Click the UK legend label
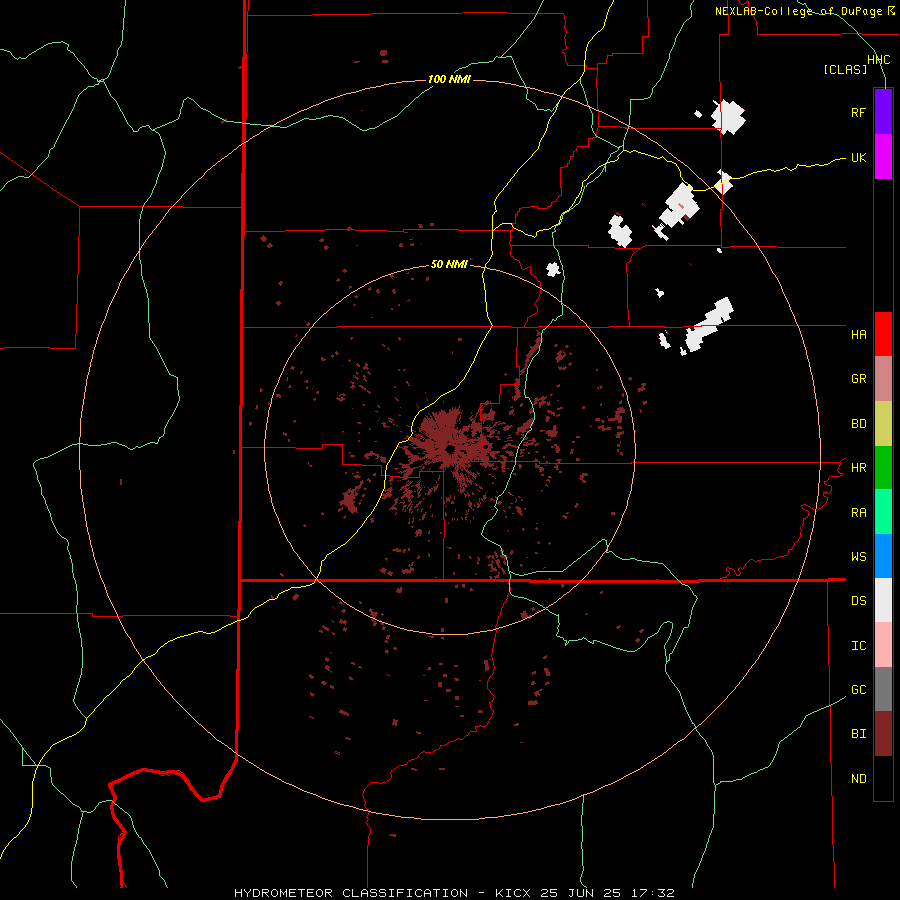 point(858,157)
